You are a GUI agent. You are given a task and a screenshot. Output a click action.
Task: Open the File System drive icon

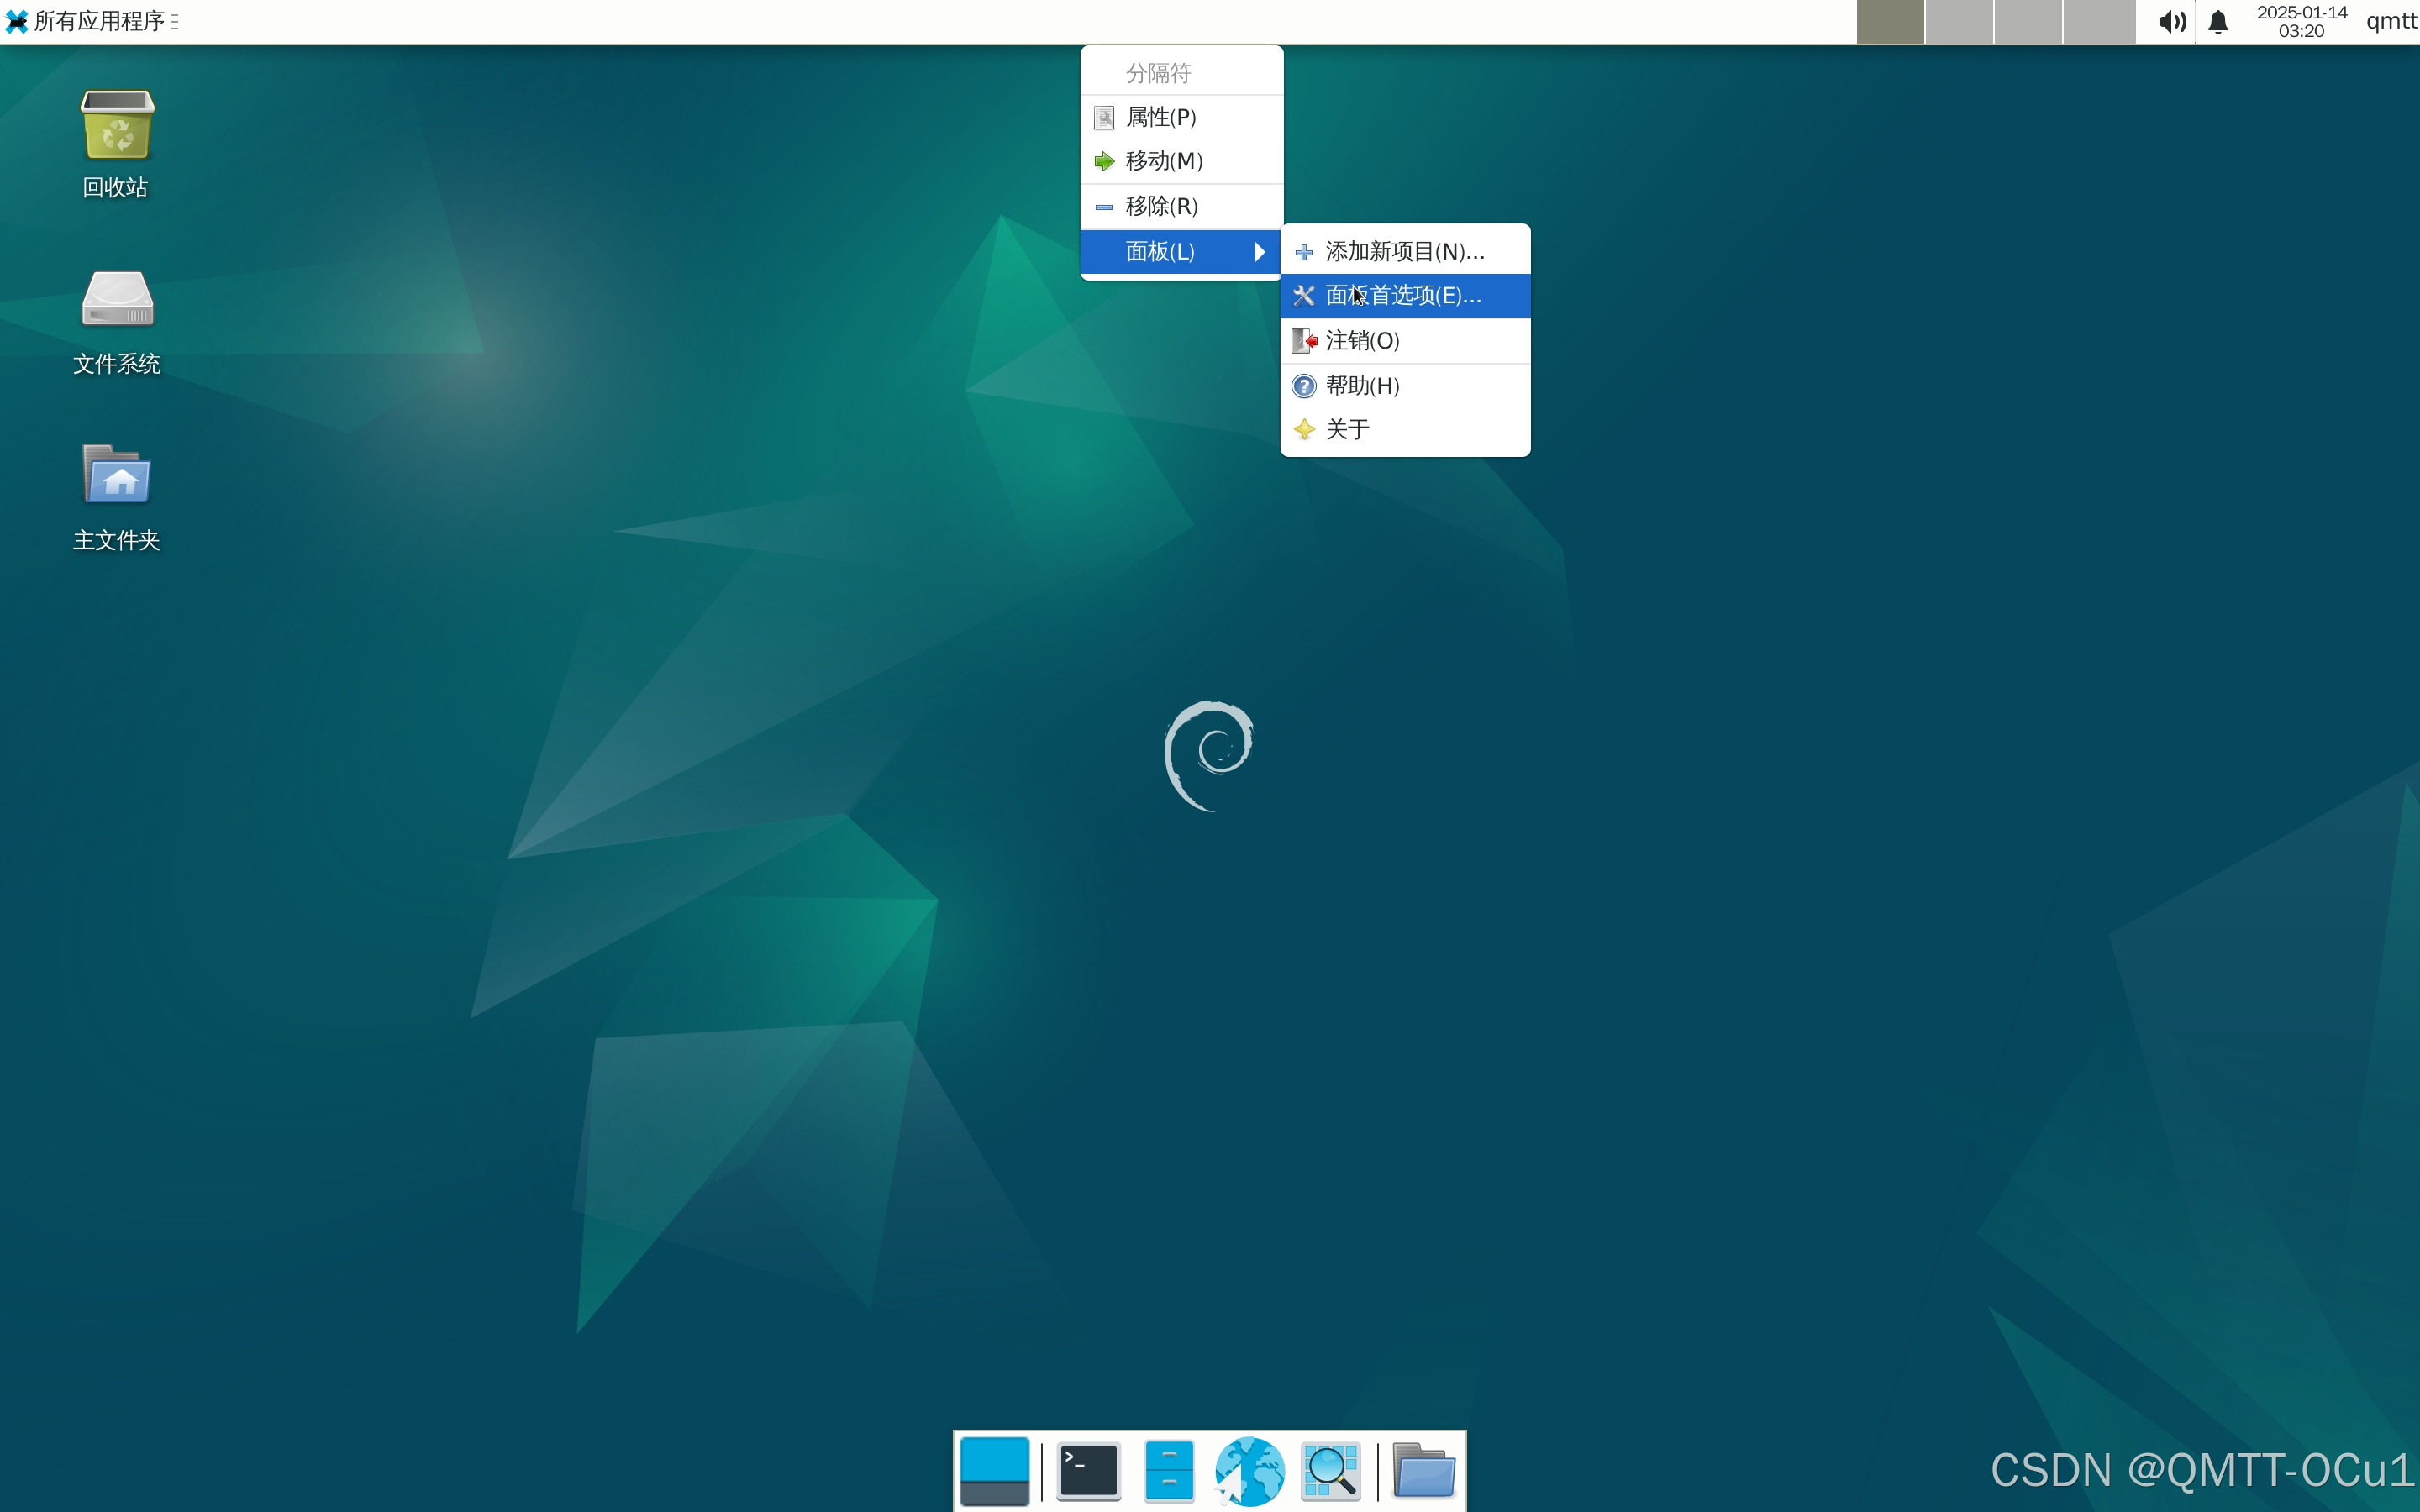pos(117,300)
